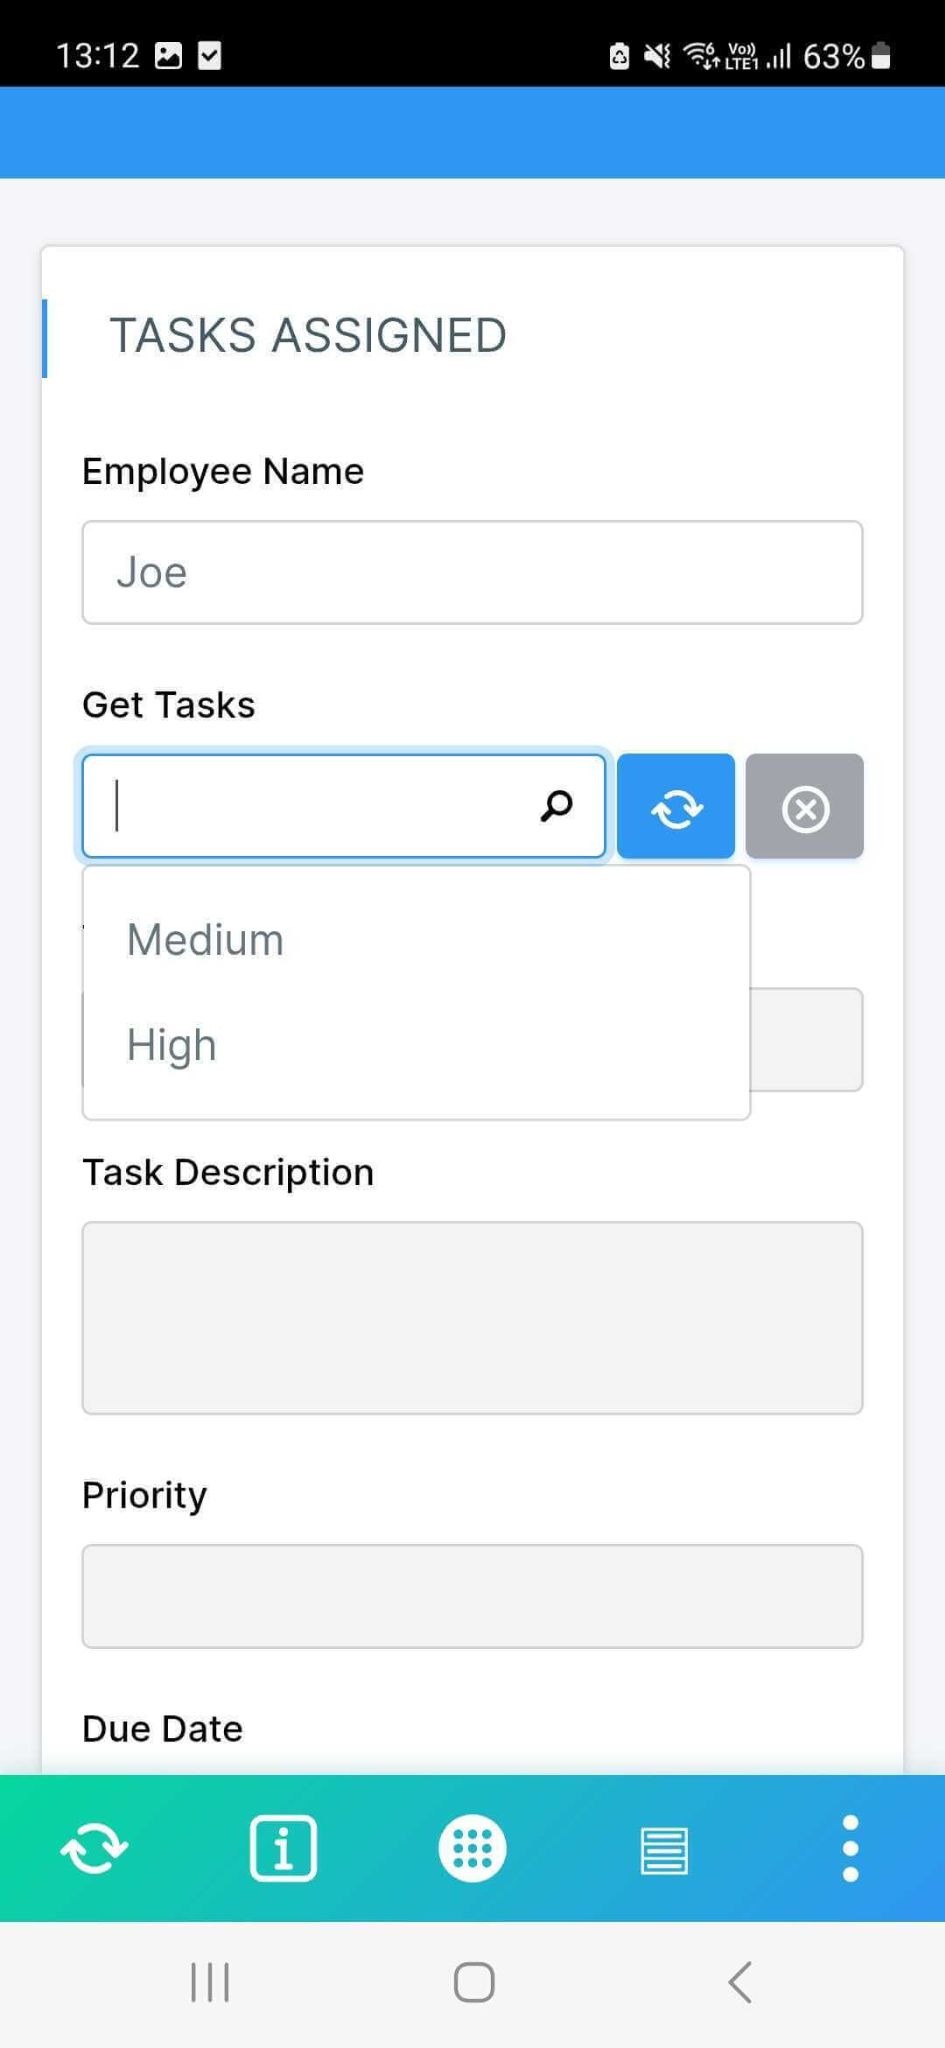The image size is (945, 2048).
Task: Click the blue refresh button beside Get Tasks
Action: click(676, 807)
